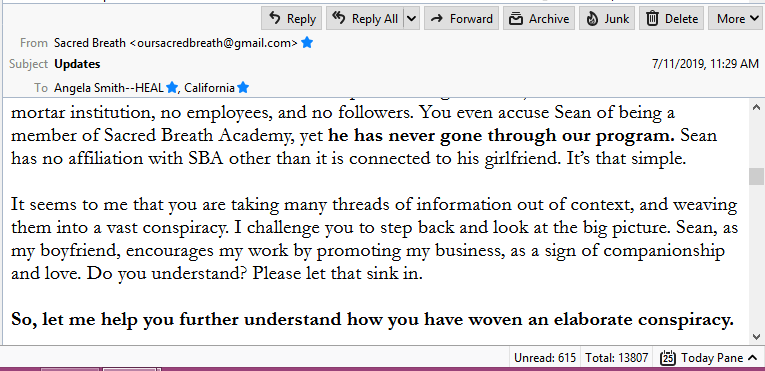Click the Unread: 615 status indicator

click(544, 358)
